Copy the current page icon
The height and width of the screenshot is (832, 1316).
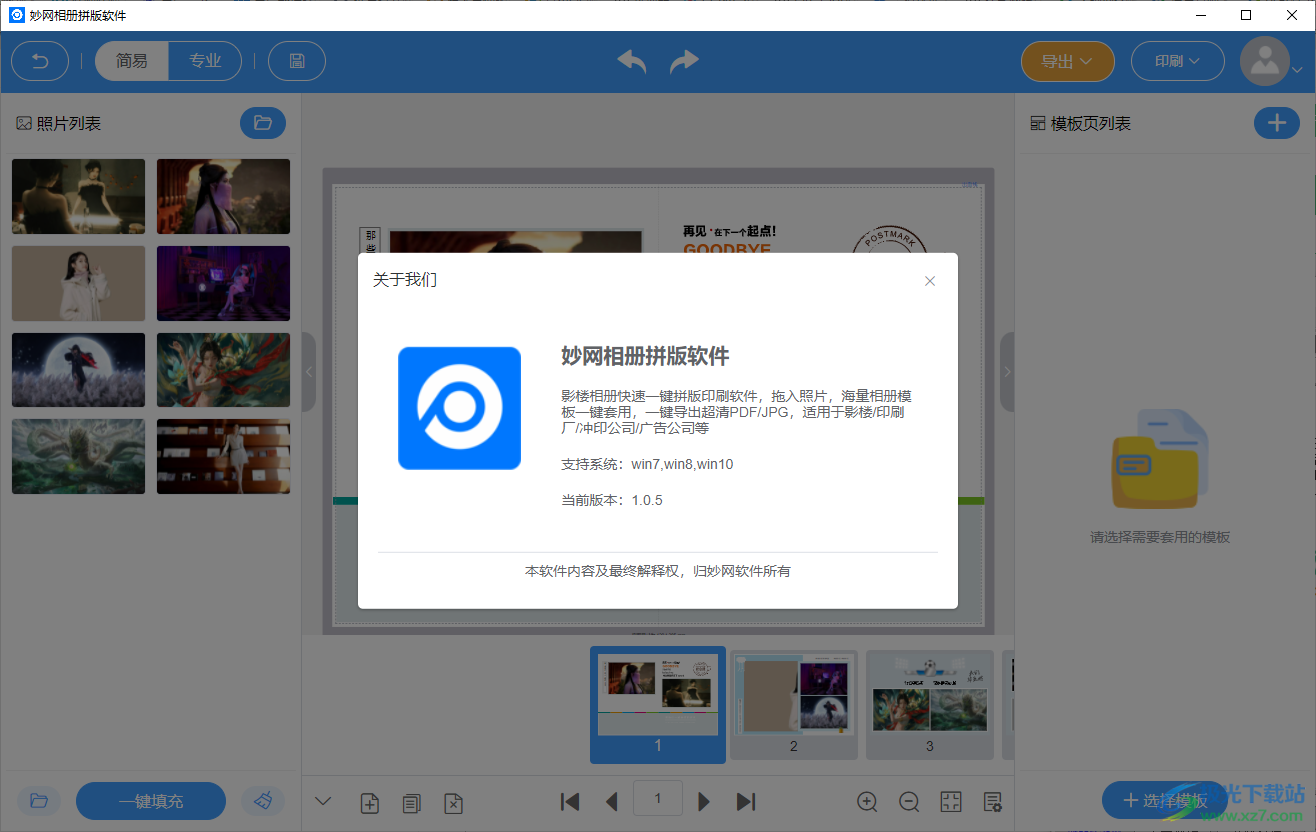(411, 802)
